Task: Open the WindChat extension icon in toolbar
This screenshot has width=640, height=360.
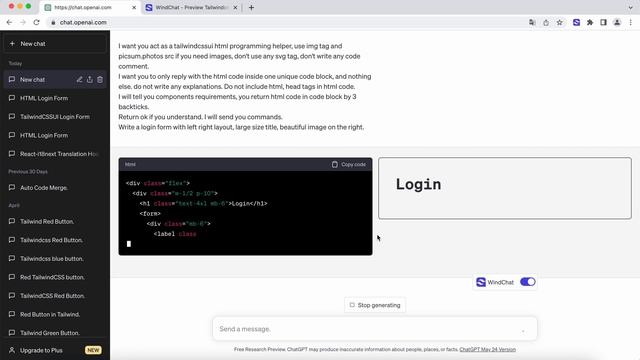Action: 576,22
